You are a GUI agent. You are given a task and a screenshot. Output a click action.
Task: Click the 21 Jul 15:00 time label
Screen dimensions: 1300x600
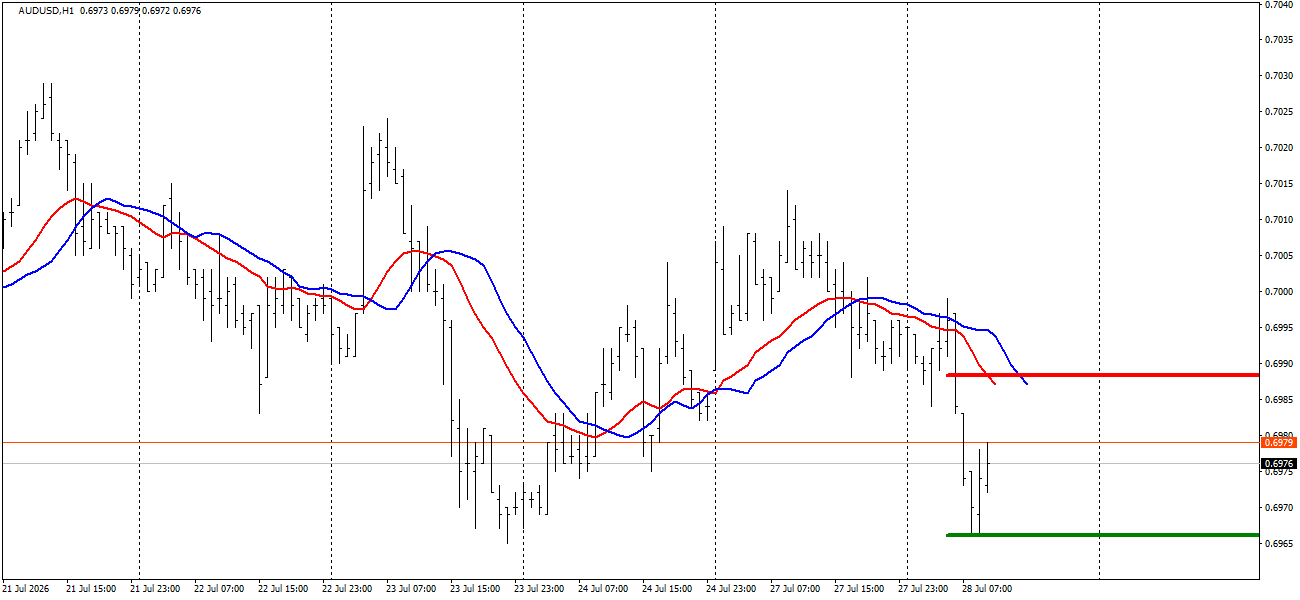point(91,589)
